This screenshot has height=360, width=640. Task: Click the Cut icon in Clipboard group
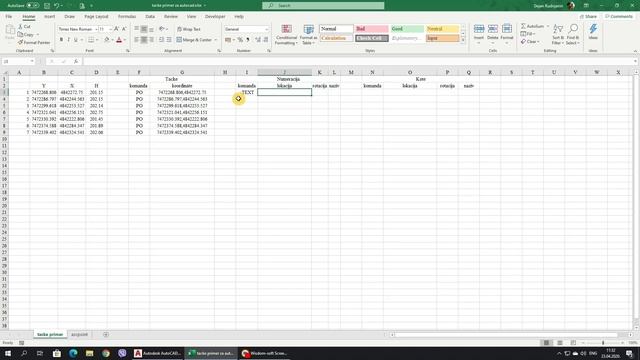(24, 27)
